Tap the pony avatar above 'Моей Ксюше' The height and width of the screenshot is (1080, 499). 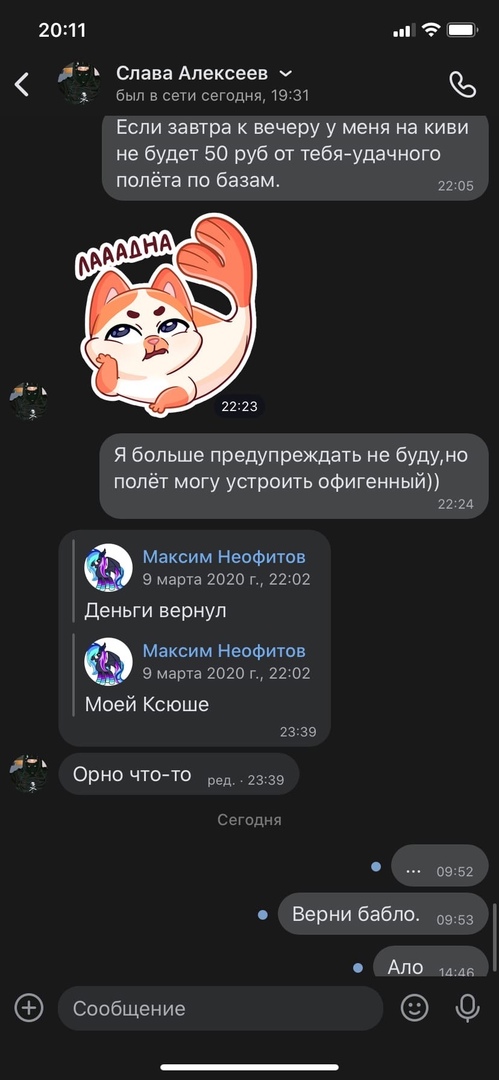[108, 661]
